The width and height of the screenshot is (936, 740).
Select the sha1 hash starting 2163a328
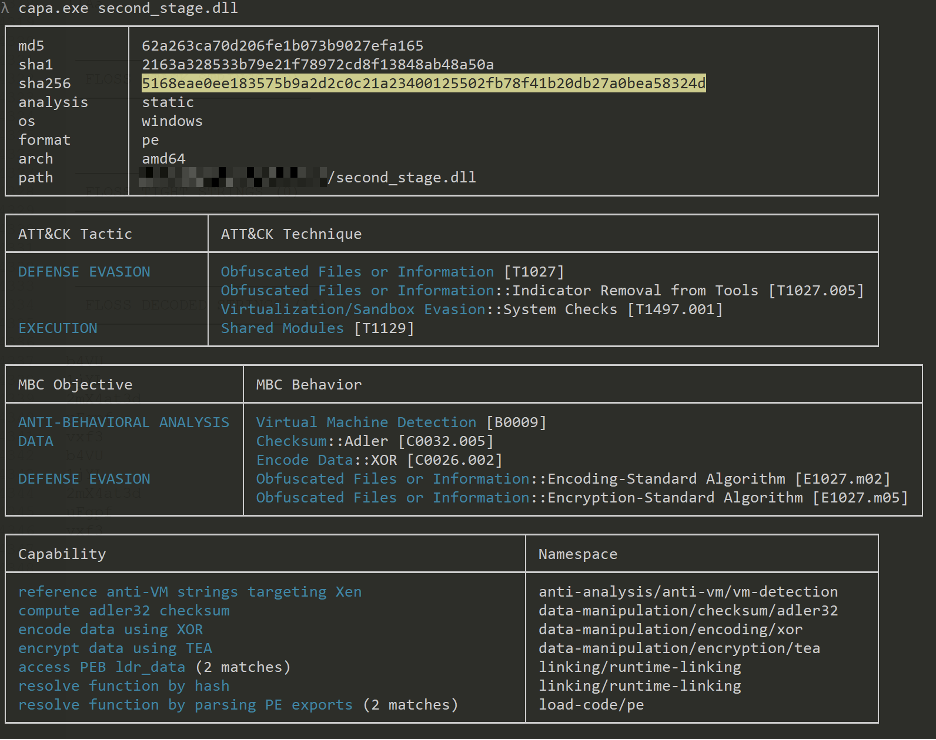318,64
